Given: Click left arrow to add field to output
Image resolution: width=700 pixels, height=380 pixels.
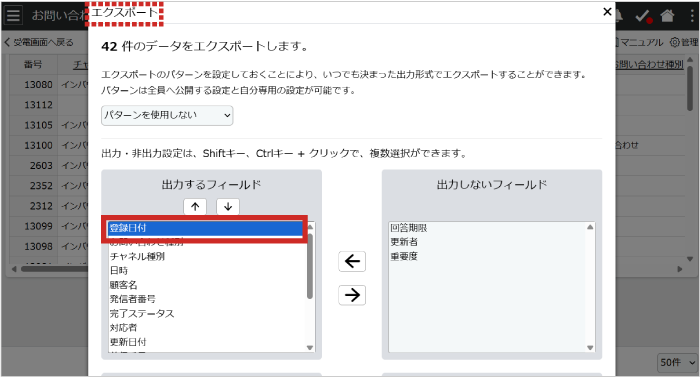Looking at the screenshot, I should click(x=352, y=261).
